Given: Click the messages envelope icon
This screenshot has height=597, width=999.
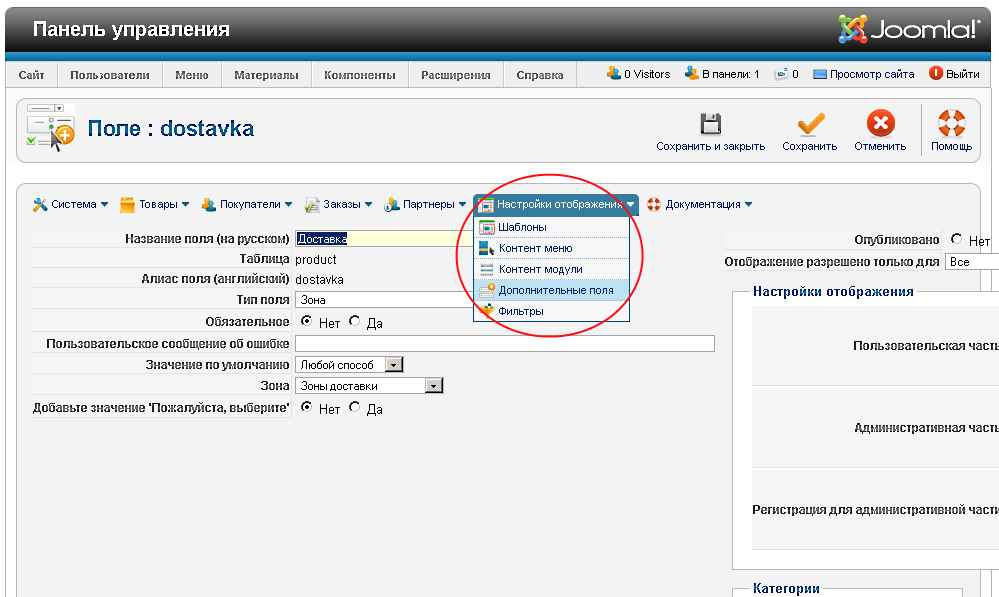Looking at the screenshot, I should pos(781,74).
